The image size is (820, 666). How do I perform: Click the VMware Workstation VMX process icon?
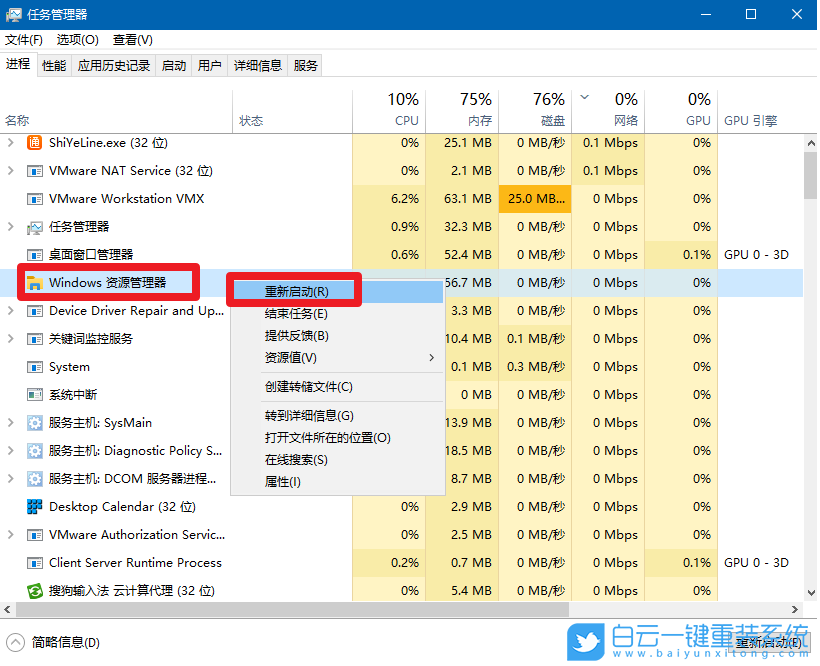click(x=33, y=199)
